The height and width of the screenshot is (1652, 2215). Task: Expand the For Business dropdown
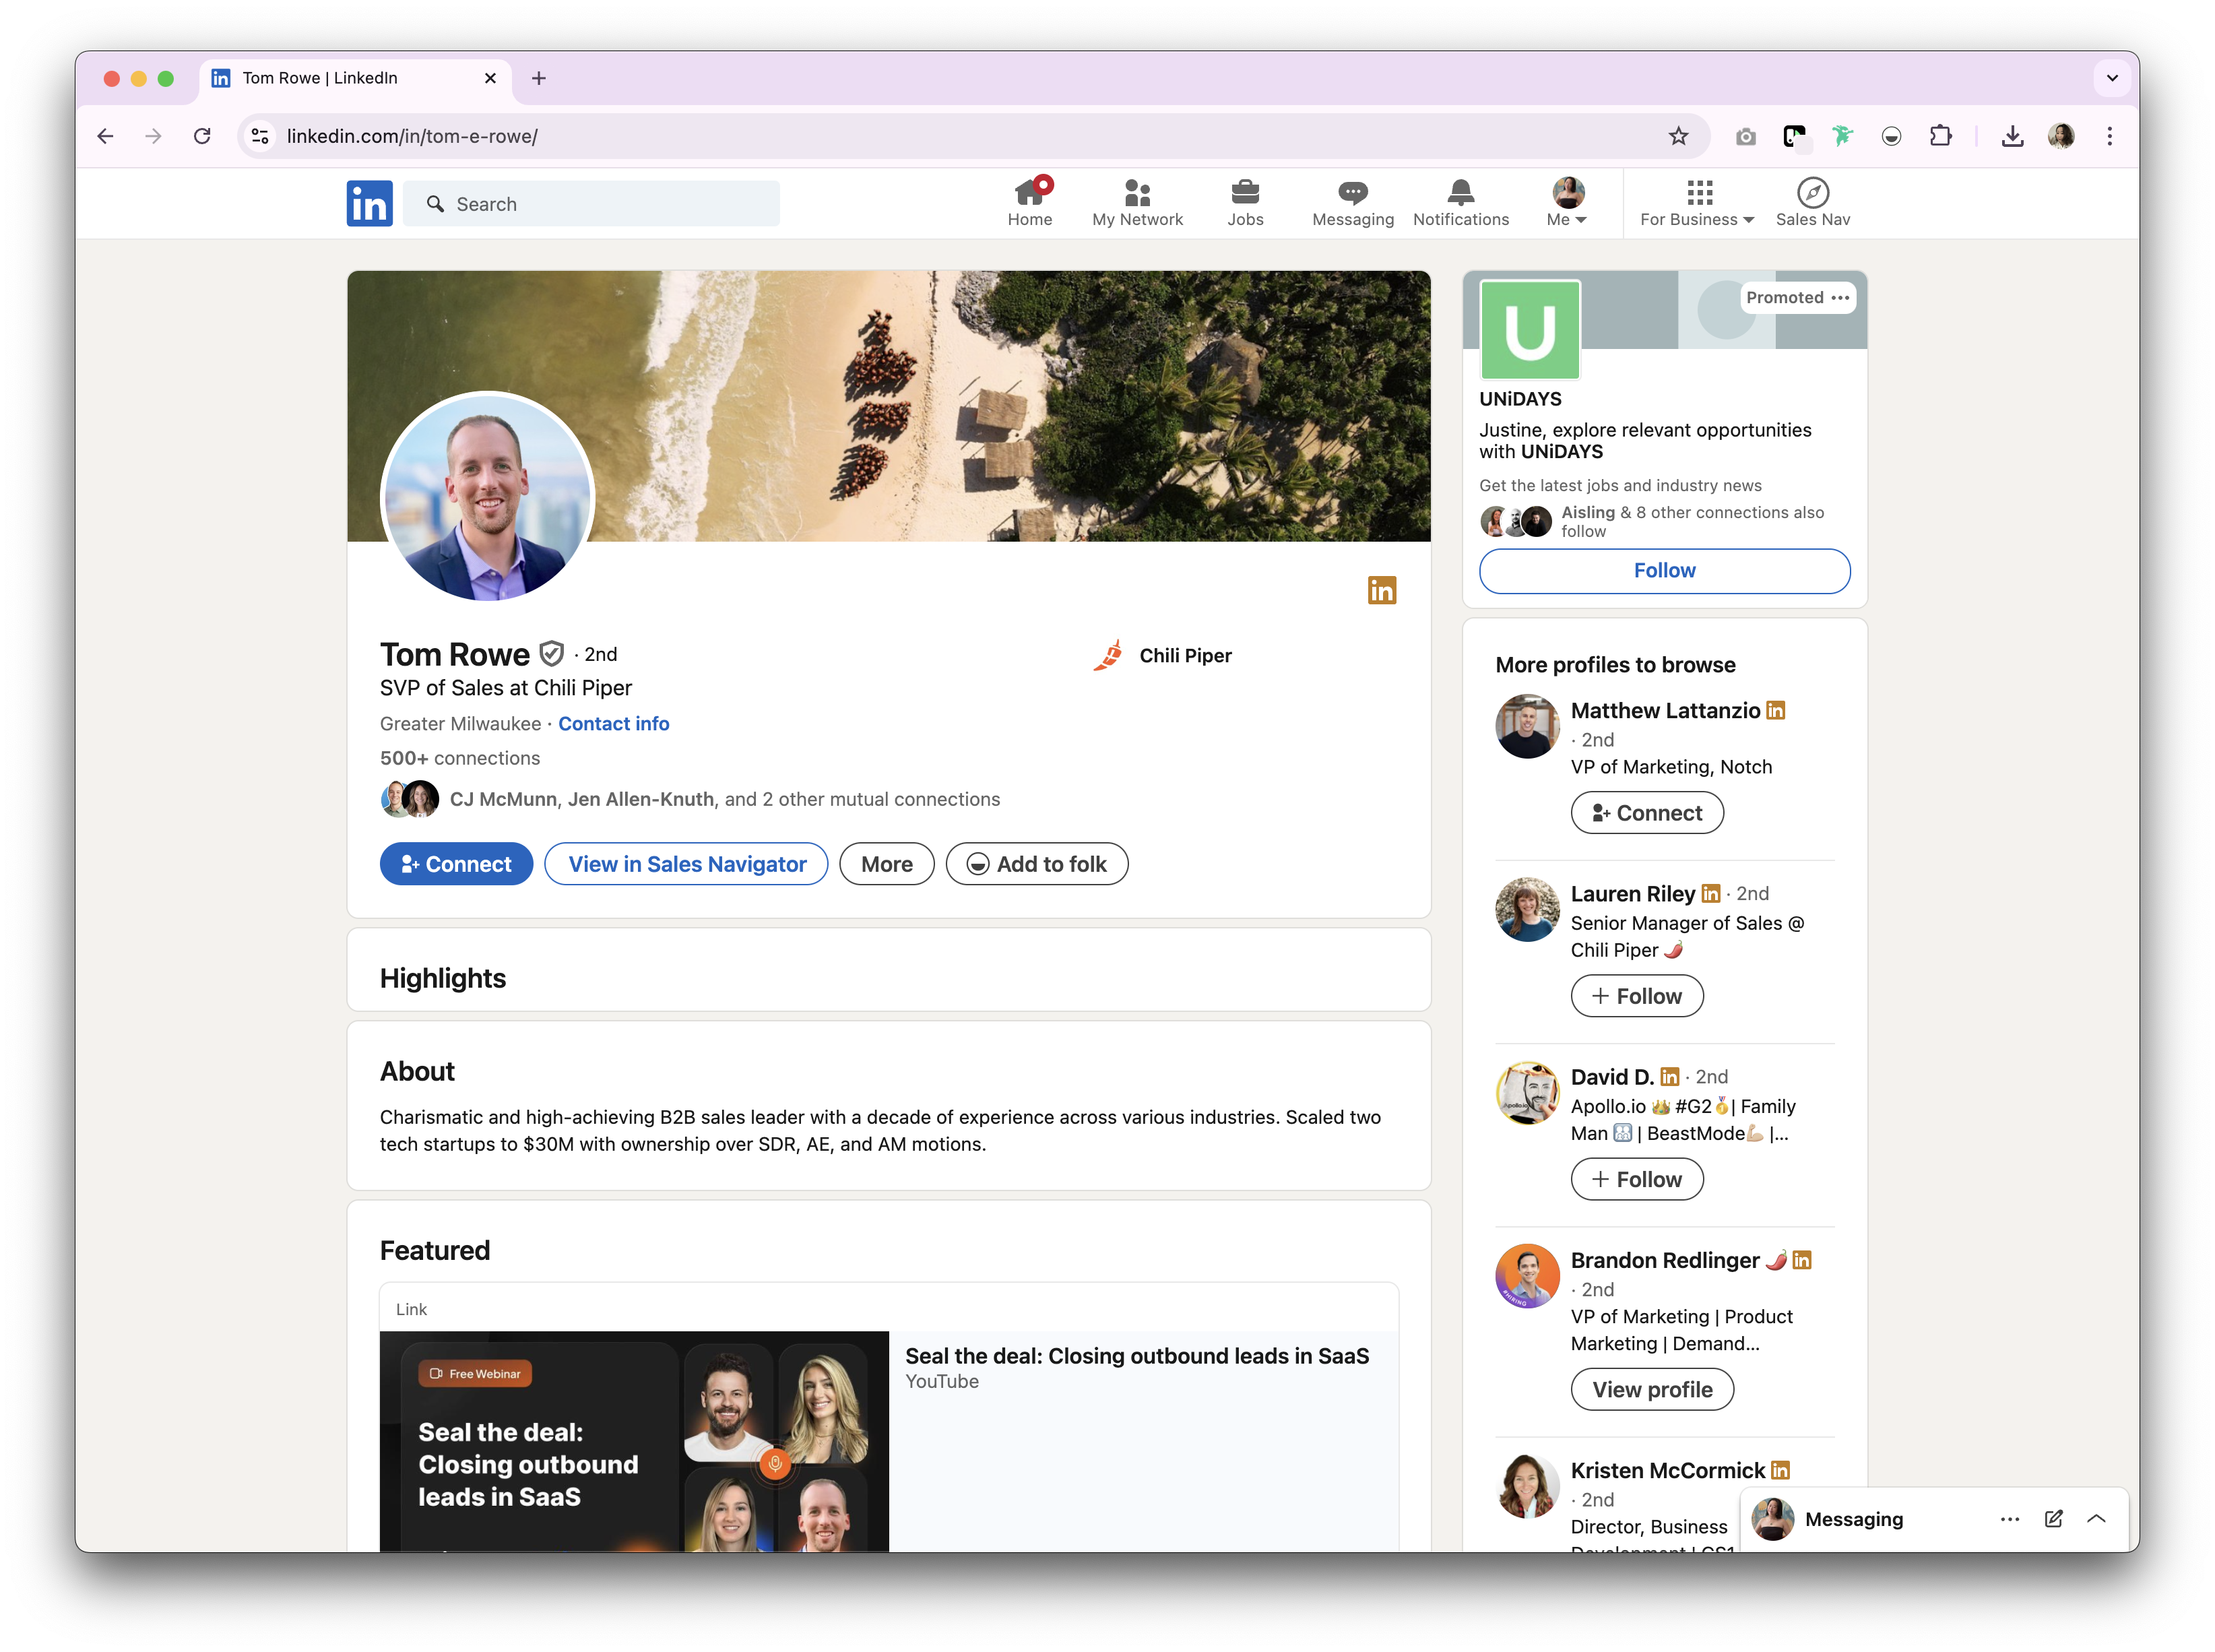(1697, 203)
